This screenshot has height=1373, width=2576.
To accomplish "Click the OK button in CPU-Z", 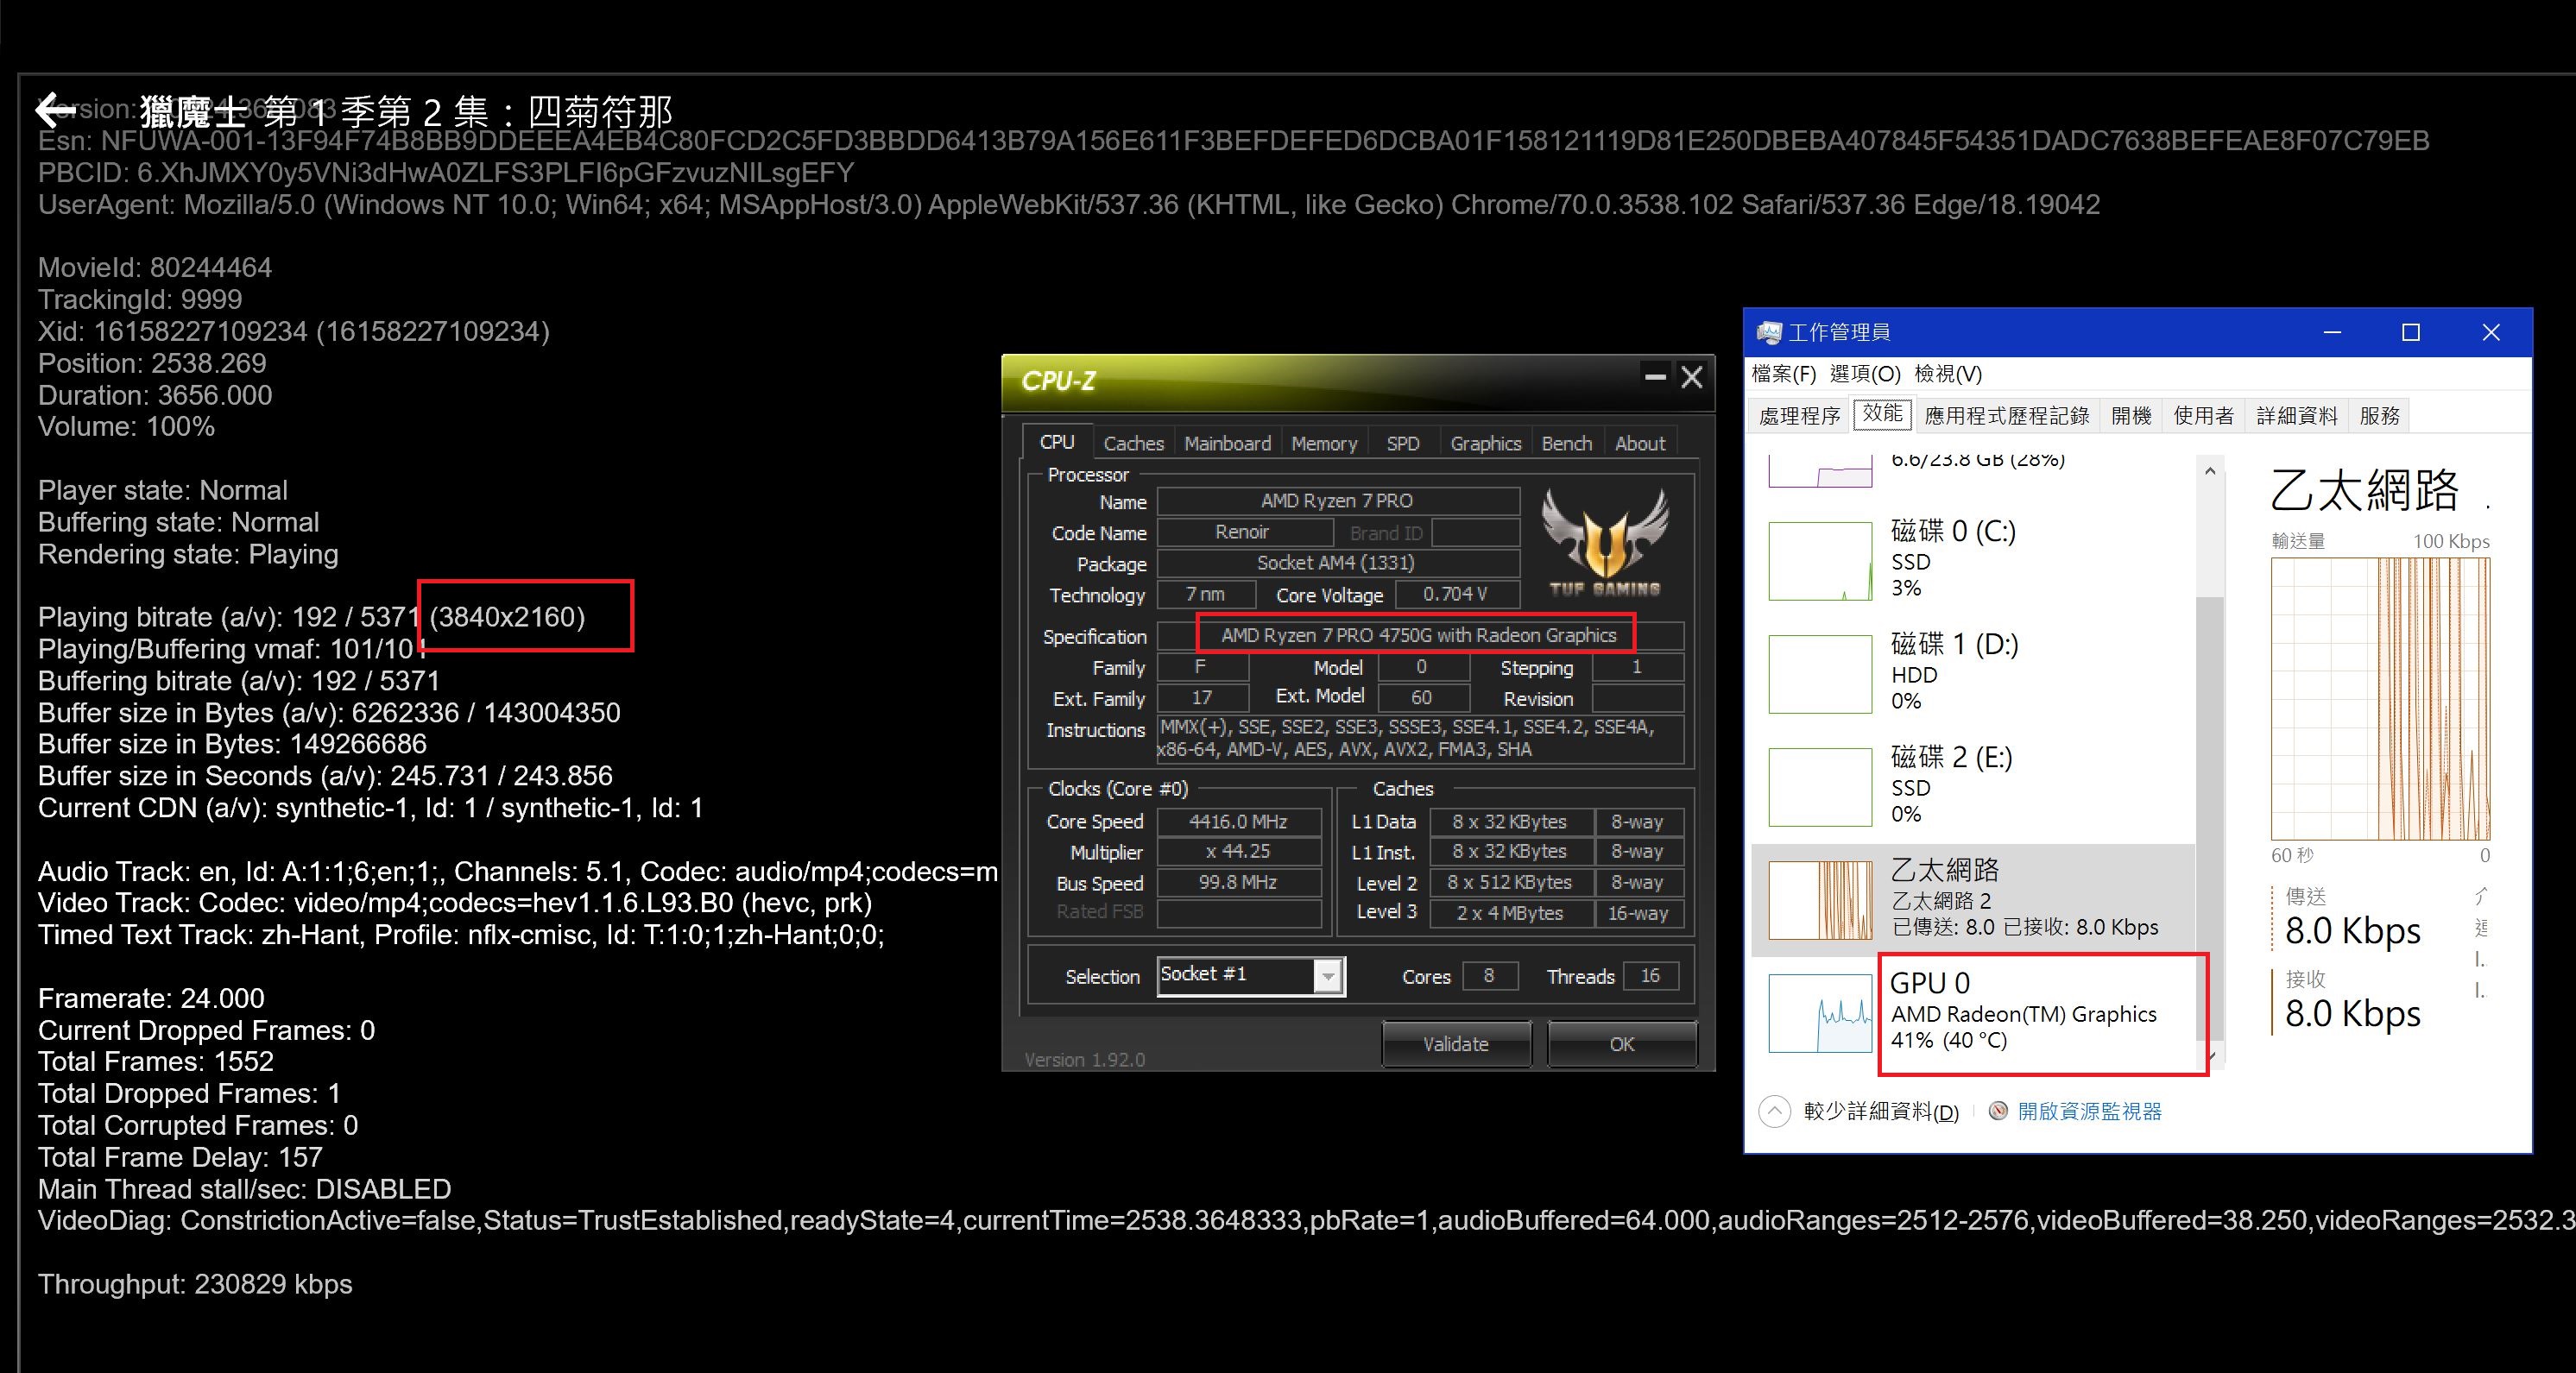I will 1621,1044.
